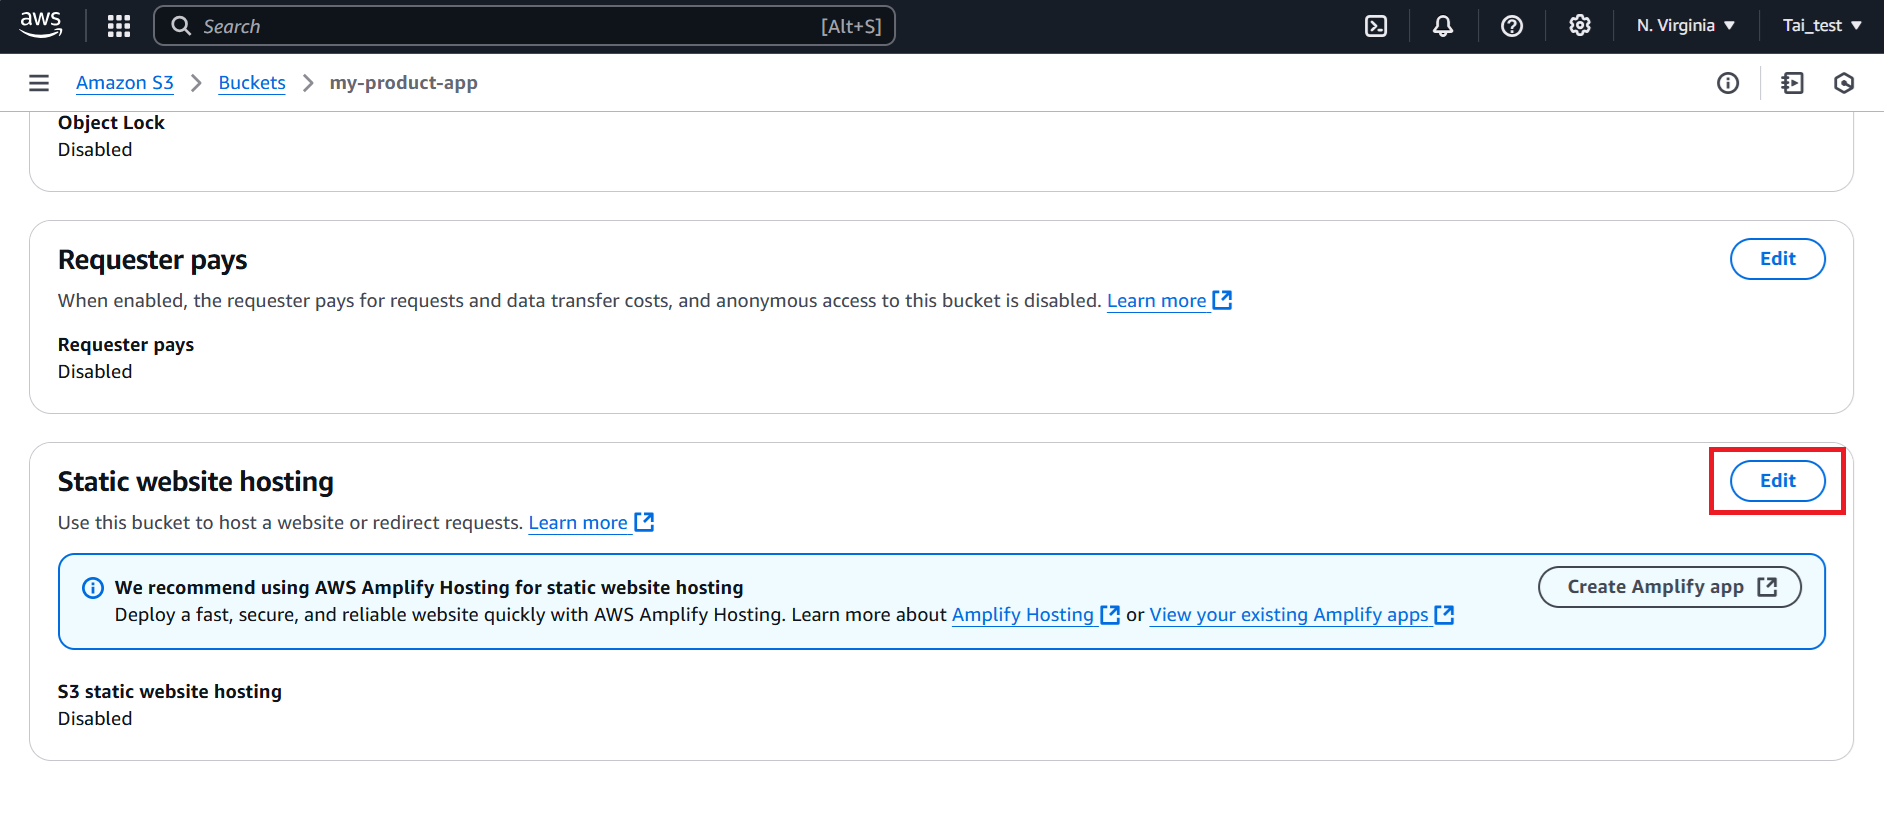This screenshot has width=1884, height=835.
Task: Click external icon next to Amplify Hosting link
Action: click(1110, 615)
